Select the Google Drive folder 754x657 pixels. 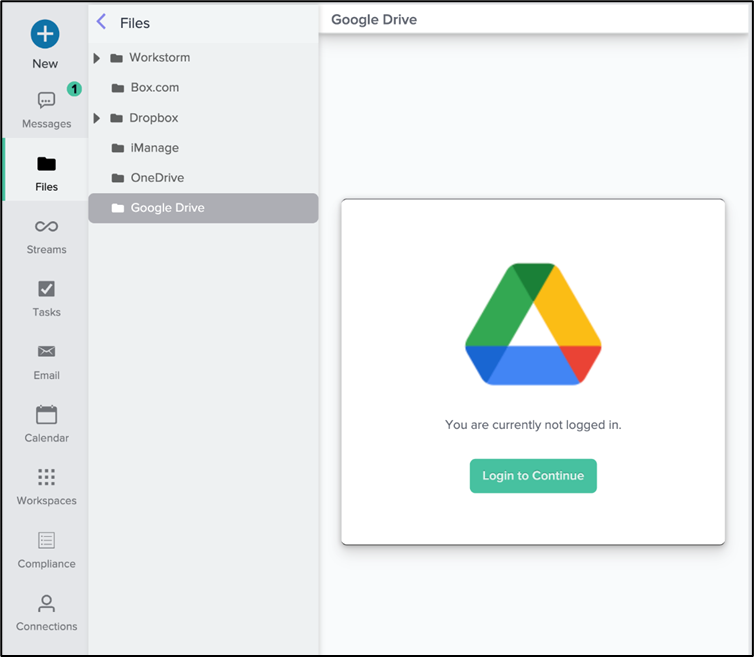click(x=203, y=208)
